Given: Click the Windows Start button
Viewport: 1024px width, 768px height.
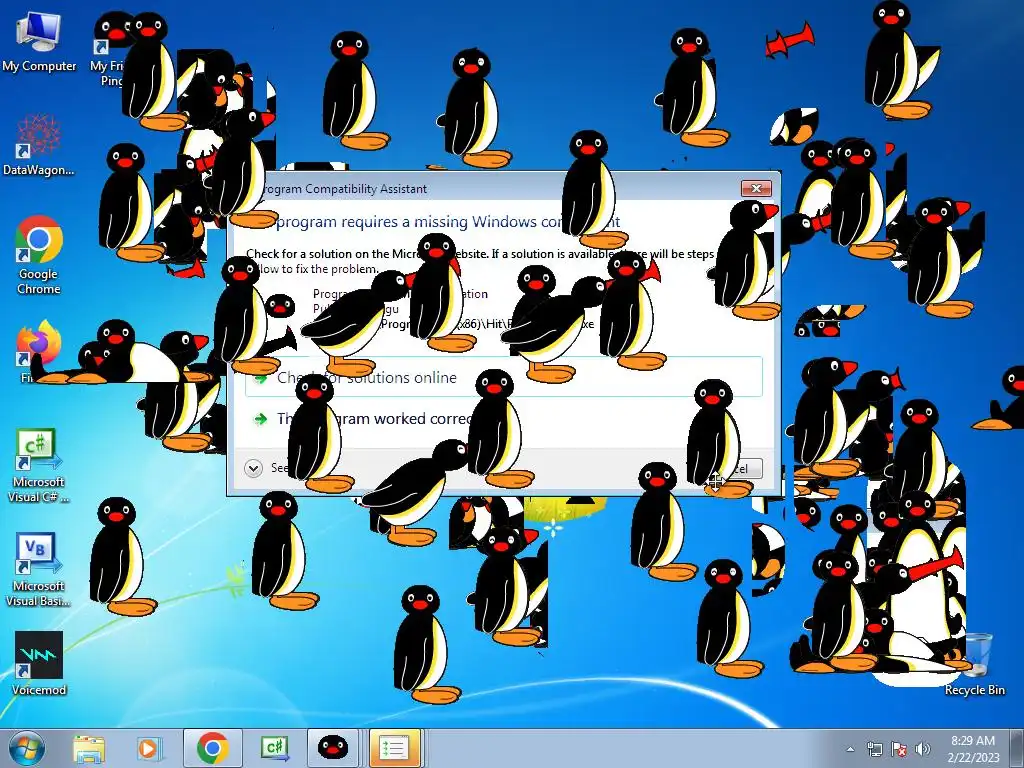Looking at the screenshot, I should [x=27, y=748].
